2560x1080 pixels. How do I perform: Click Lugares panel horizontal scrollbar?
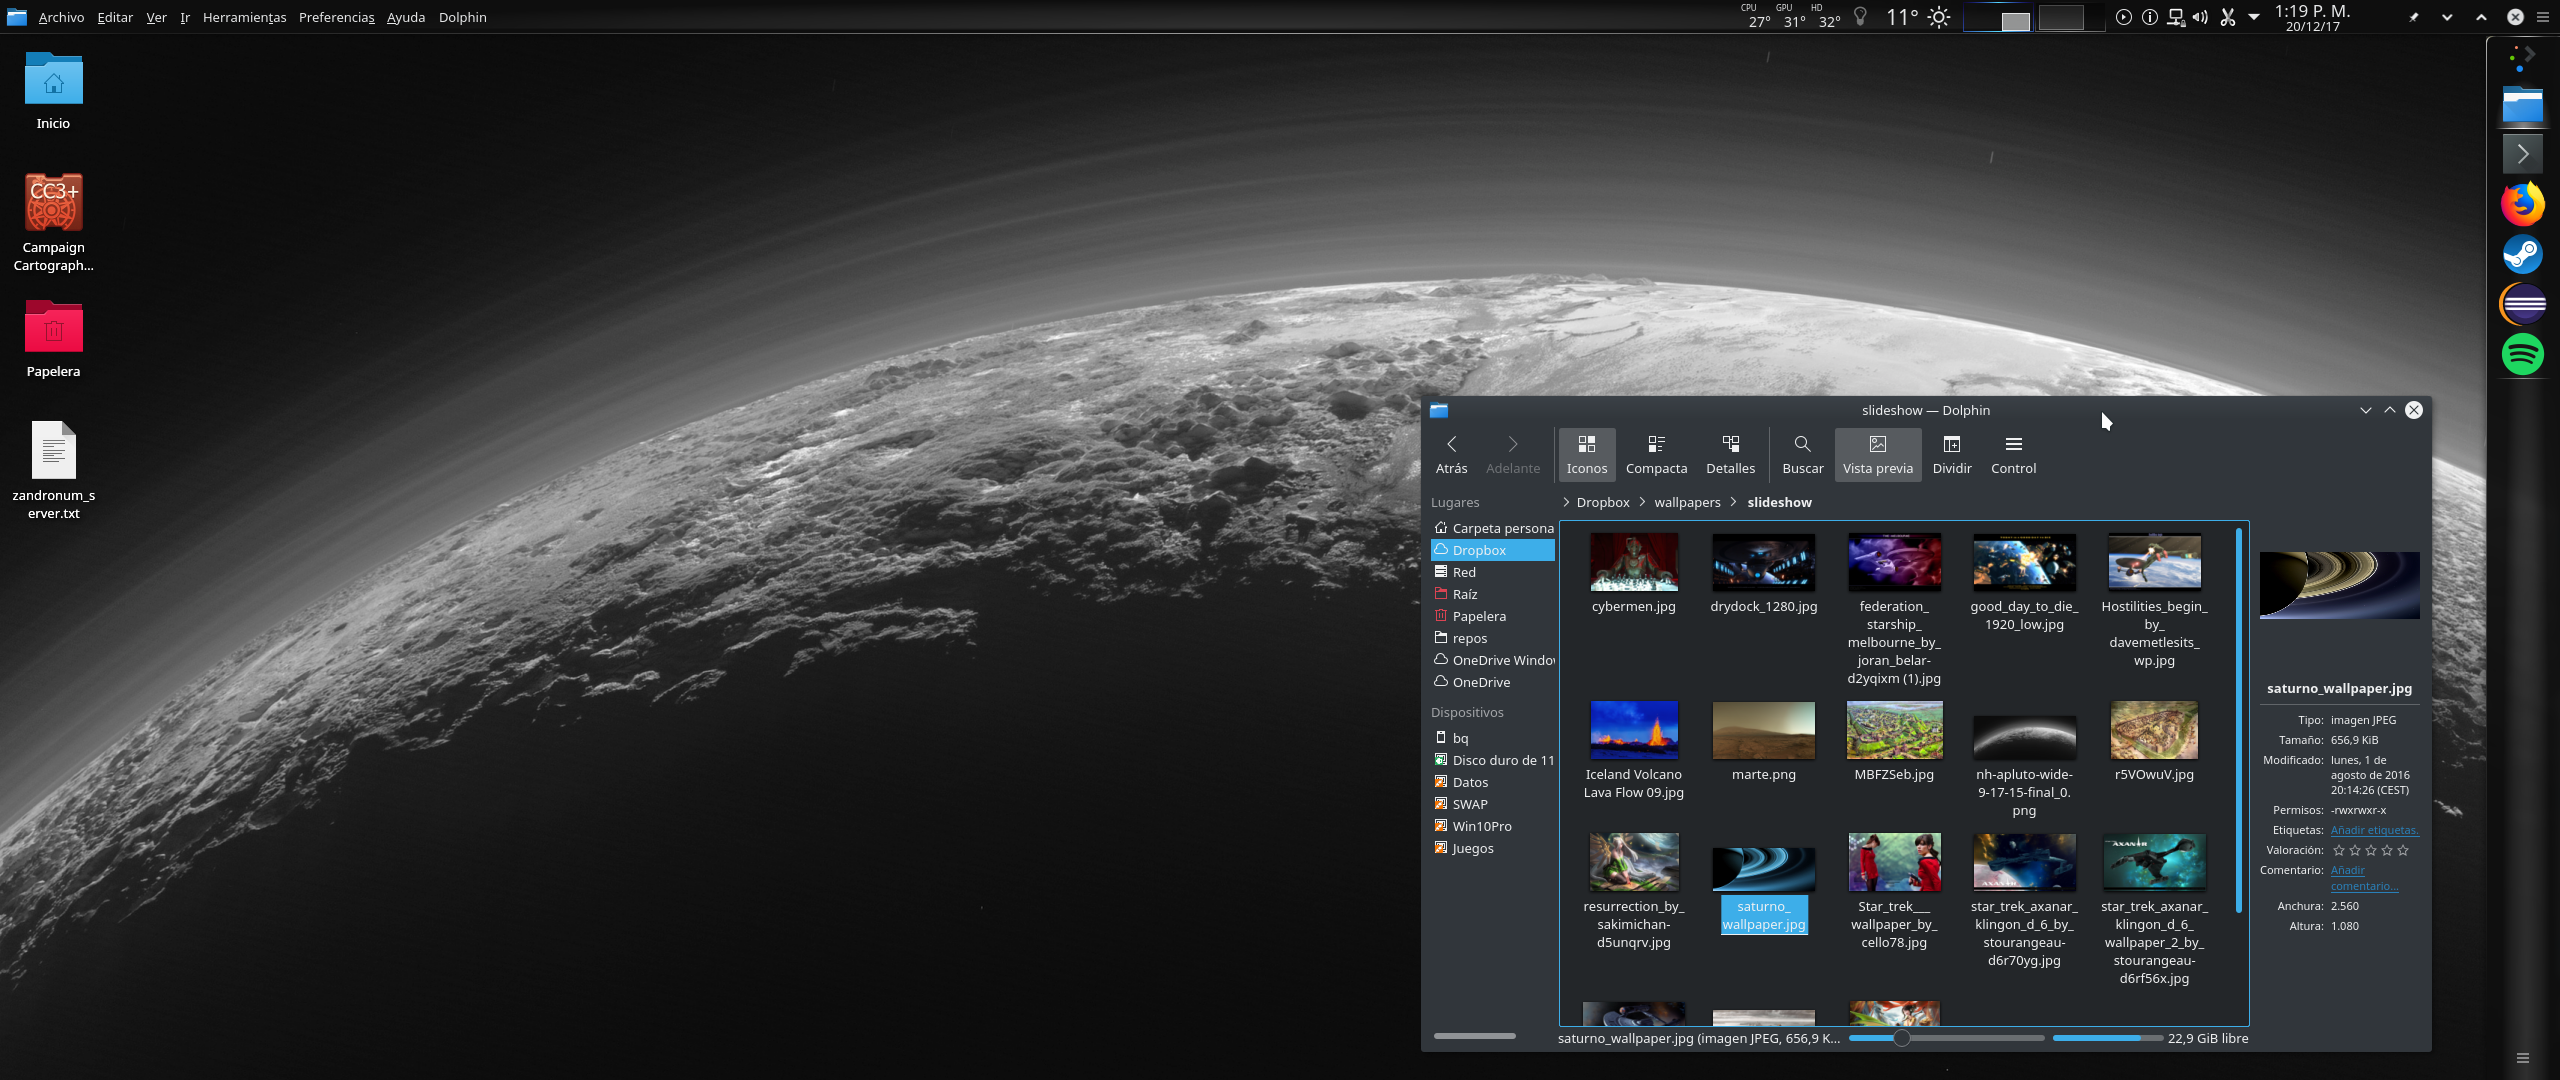(x=1475, y=1036)
